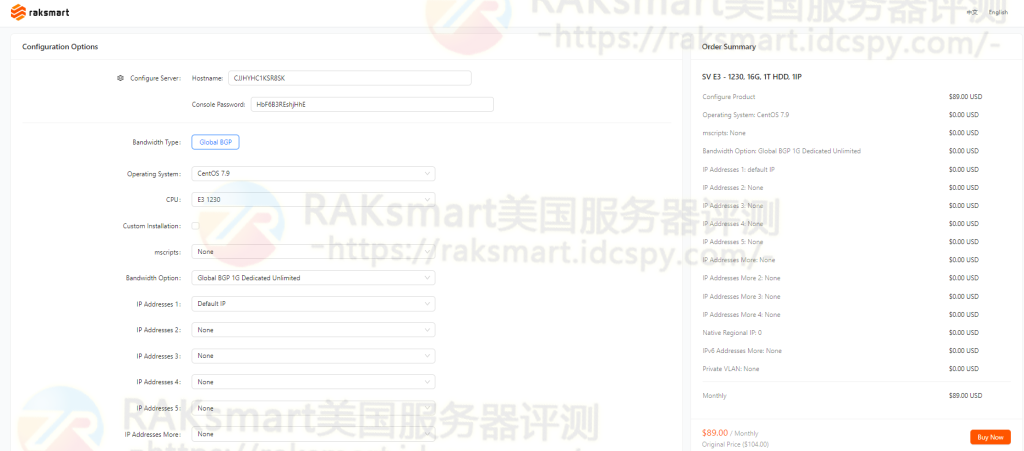Click the Bandwidth Type label
The image size is (1024, 451).
[156, 142]
